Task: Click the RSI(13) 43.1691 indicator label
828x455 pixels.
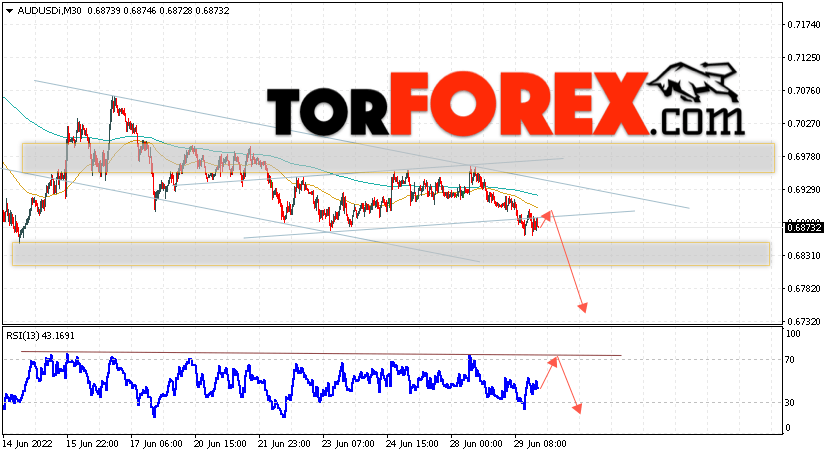Action: (x=40, y=335)
